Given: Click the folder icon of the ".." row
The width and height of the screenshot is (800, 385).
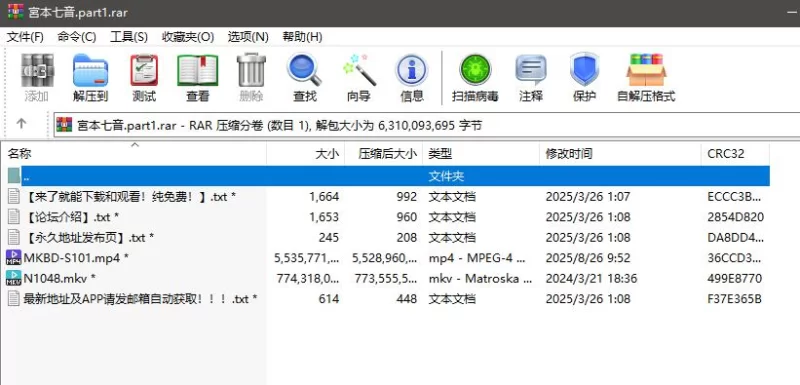Looking at the screenshot, I should [x=14, y=176].
